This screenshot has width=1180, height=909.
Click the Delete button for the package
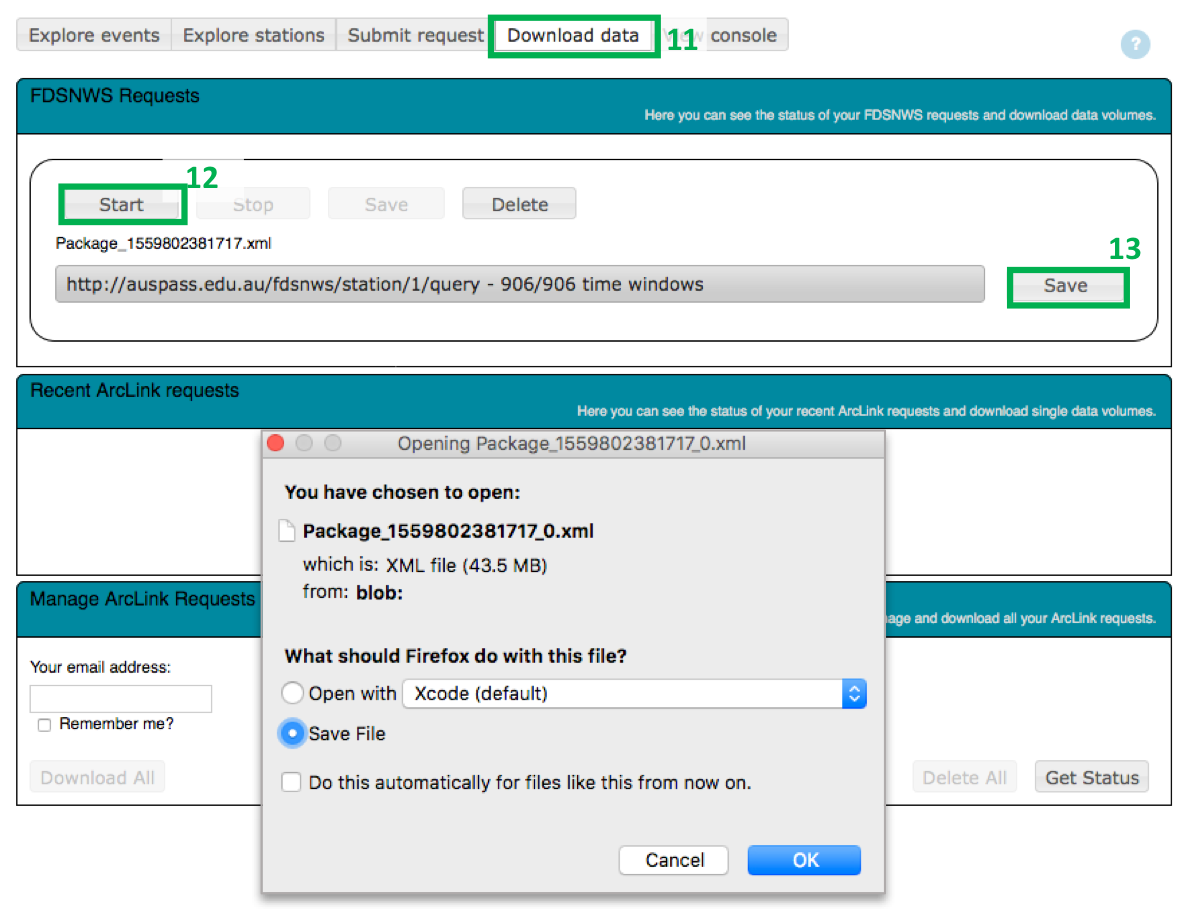[519, 204]
